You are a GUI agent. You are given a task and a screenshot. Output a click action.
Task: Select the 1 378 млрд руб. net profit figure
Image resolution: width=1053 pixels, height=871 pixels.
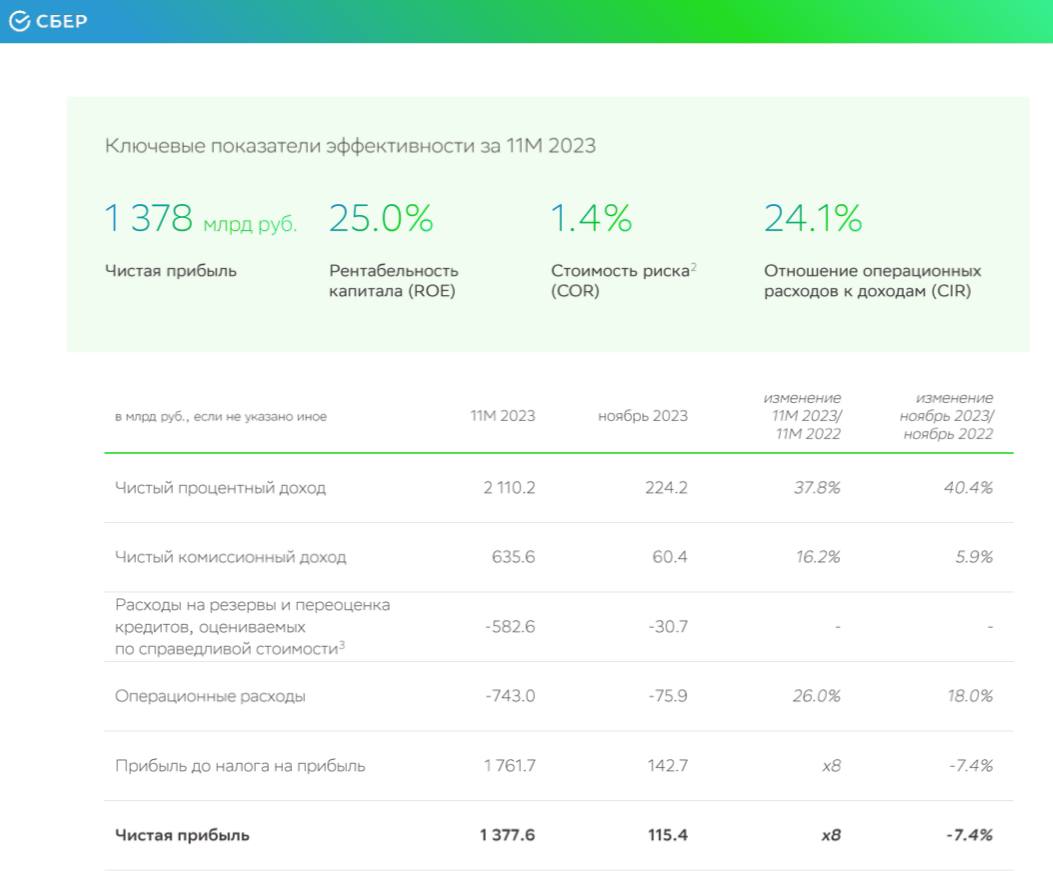[x=200, y=219]
